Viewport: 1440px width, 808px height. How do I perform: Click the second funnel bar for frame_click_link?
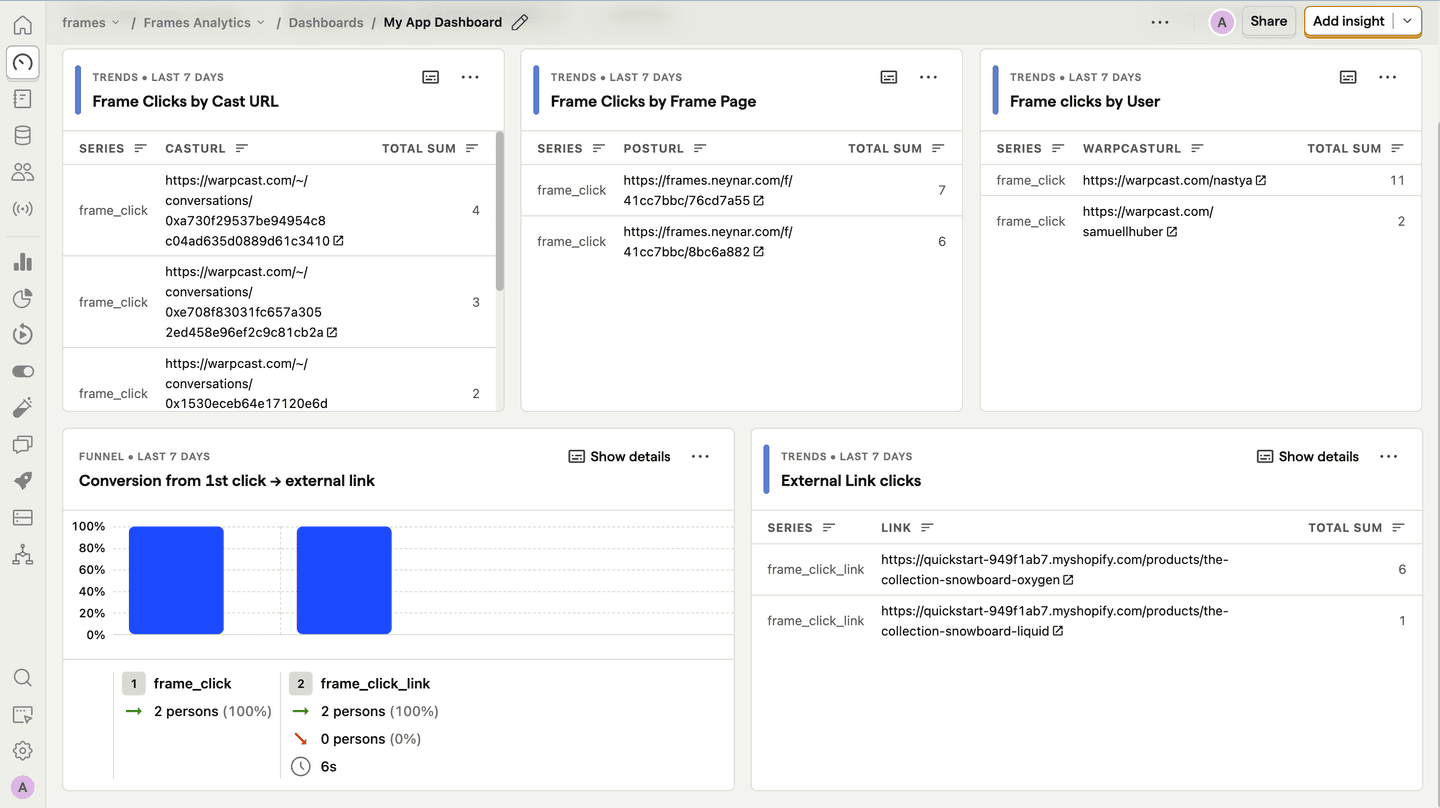tap(344, 580)
